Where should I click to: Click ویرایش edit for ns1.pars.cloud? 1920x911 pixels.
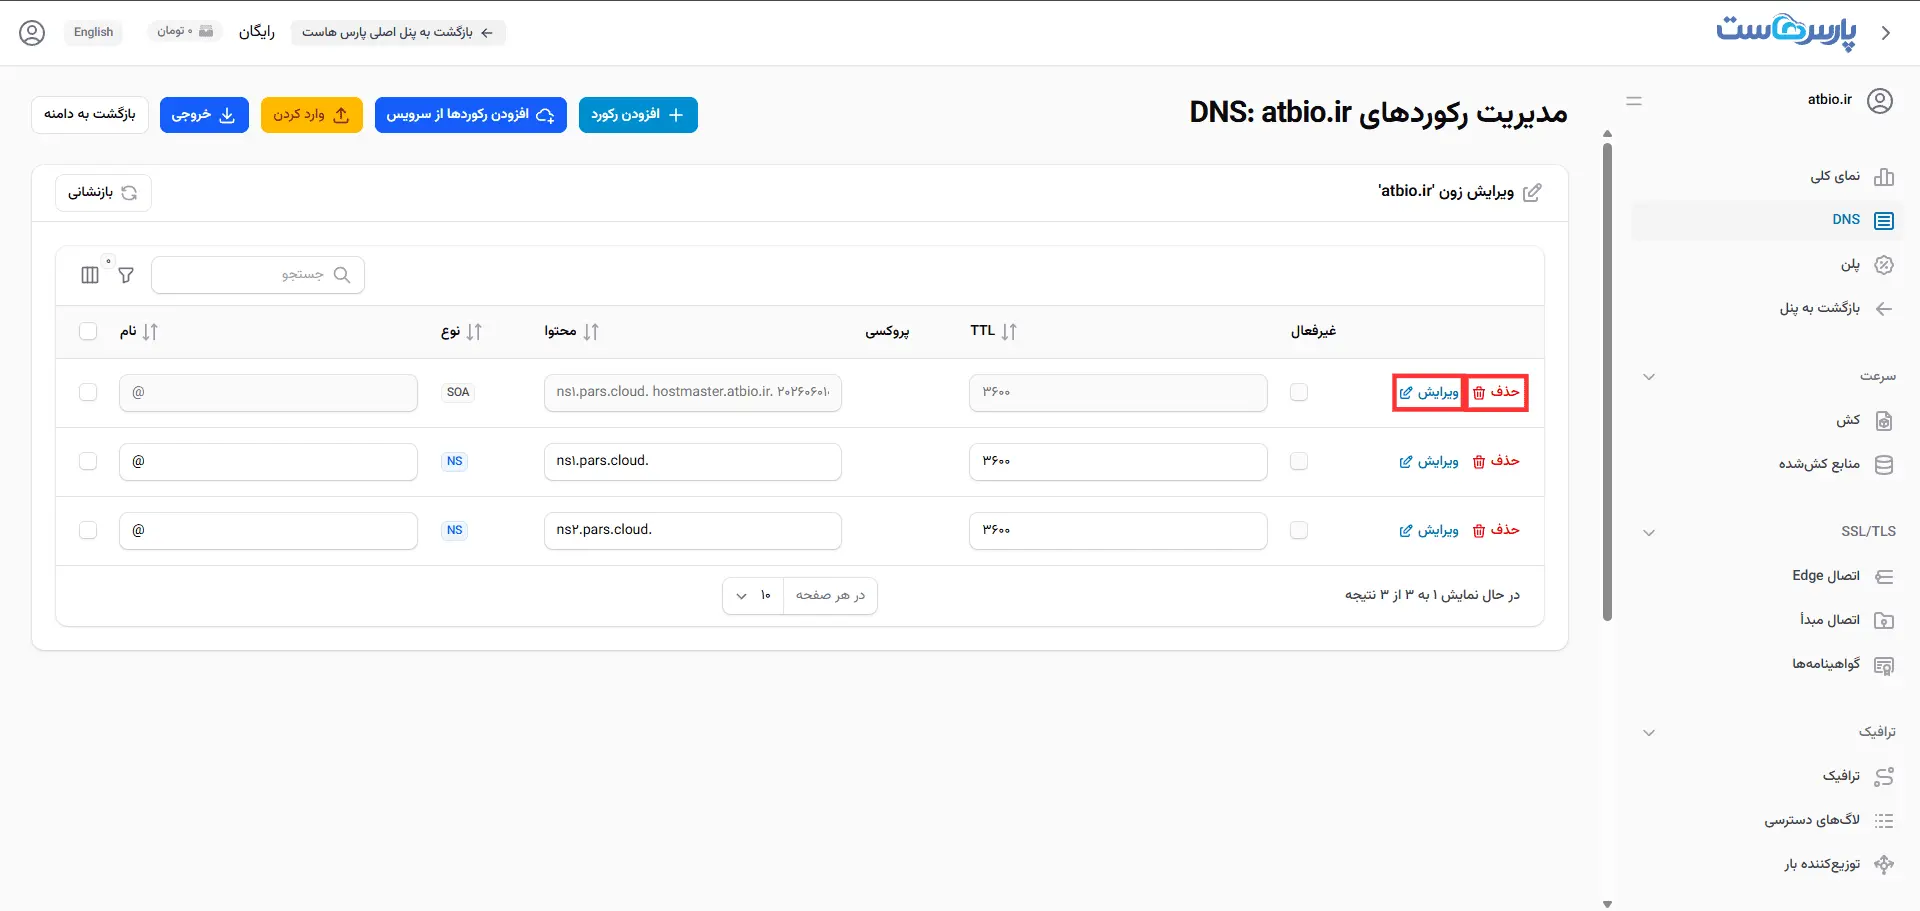[x=1429, y=462]
